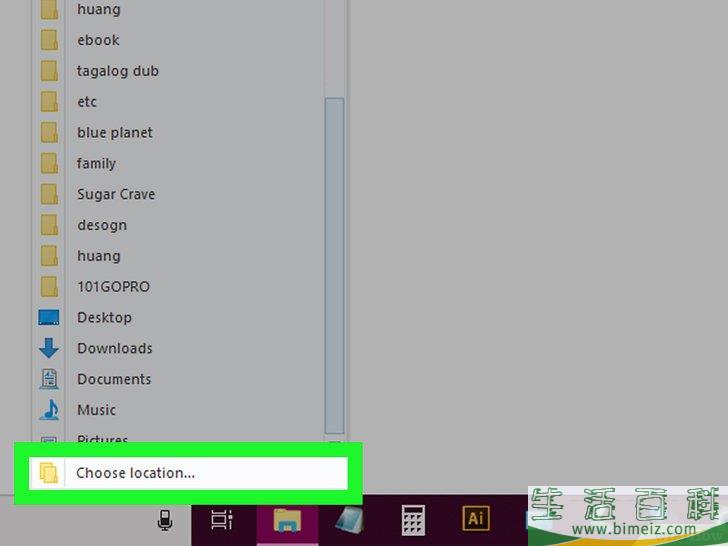Open File Explorer from the taskbar
Viewport: 728px width, 546px height.
tap(287, 520)
